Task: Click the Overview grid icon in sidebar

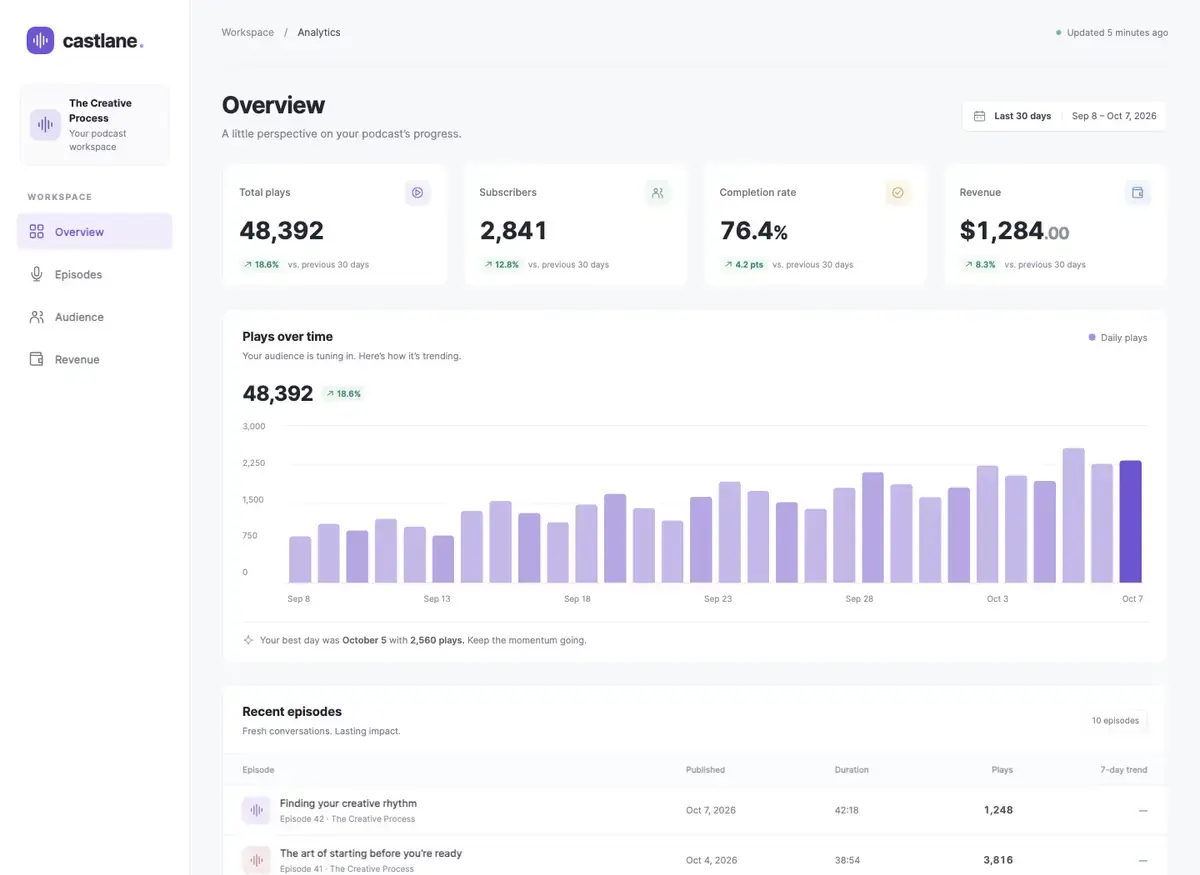Action: pos(37,232)
